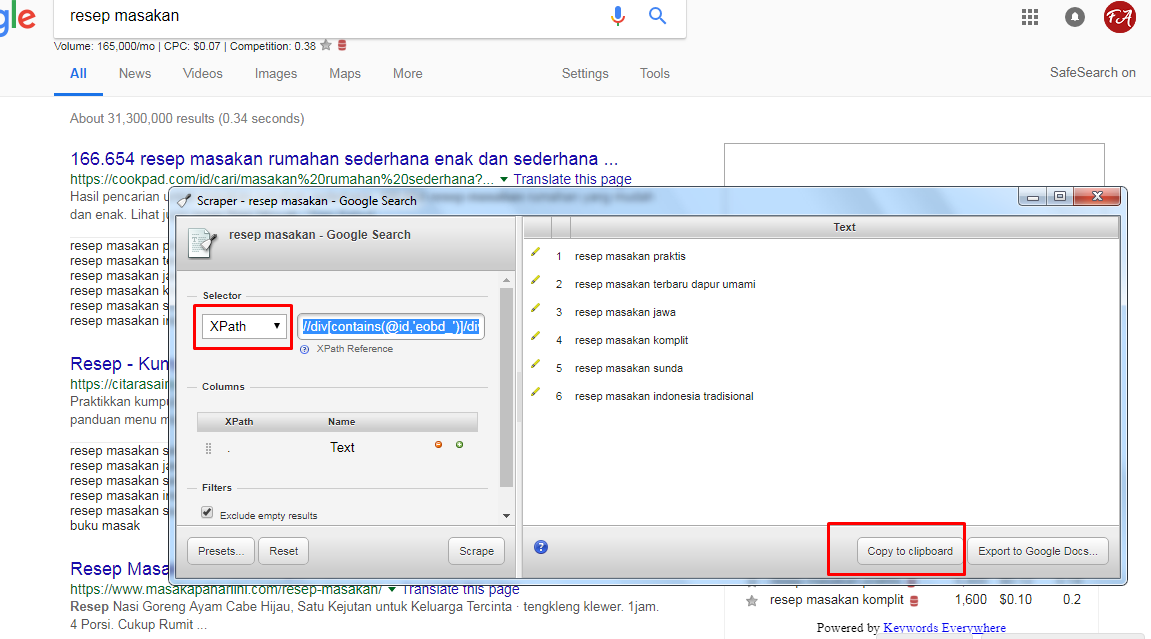Select row resep masakan indonesia tradisional
The width and height of the screenshot is (1151, 639).
point(821,395)
